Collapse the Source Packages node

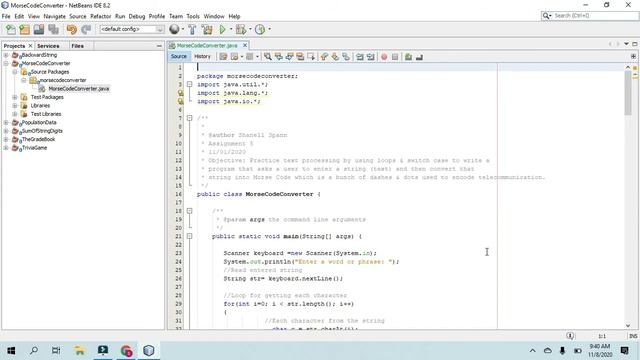tap(15, 72)
